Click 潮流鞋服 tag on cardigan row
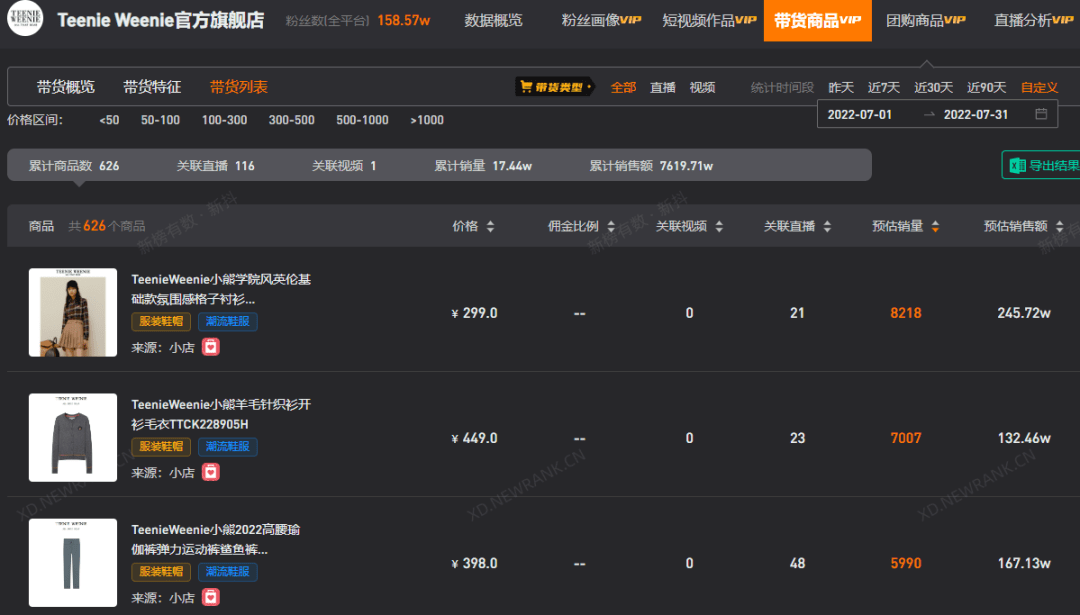The height and width of the screenshot is (615, 1080). pyautogui.click(x=228, y=447)
